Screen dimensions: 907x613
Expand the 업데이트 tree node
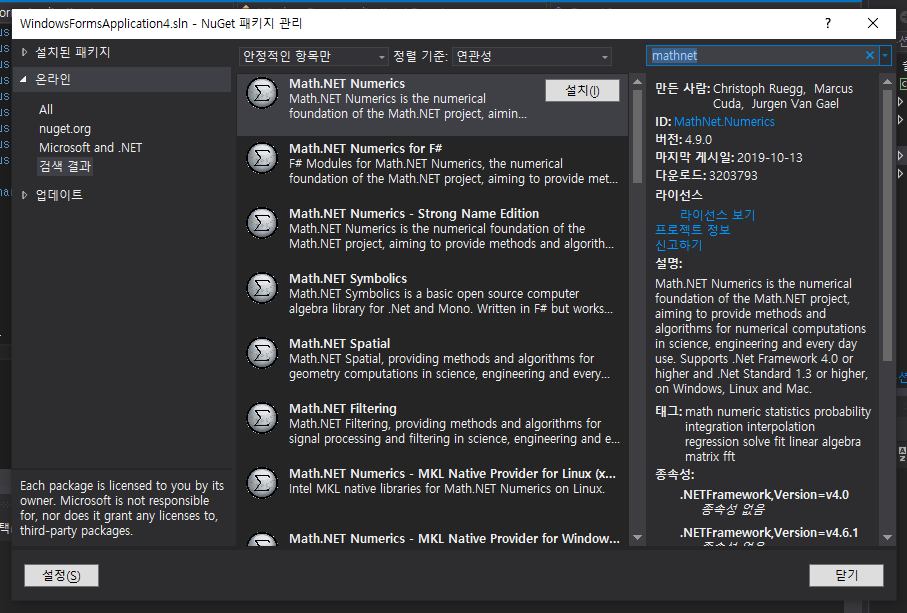[24, 195]
